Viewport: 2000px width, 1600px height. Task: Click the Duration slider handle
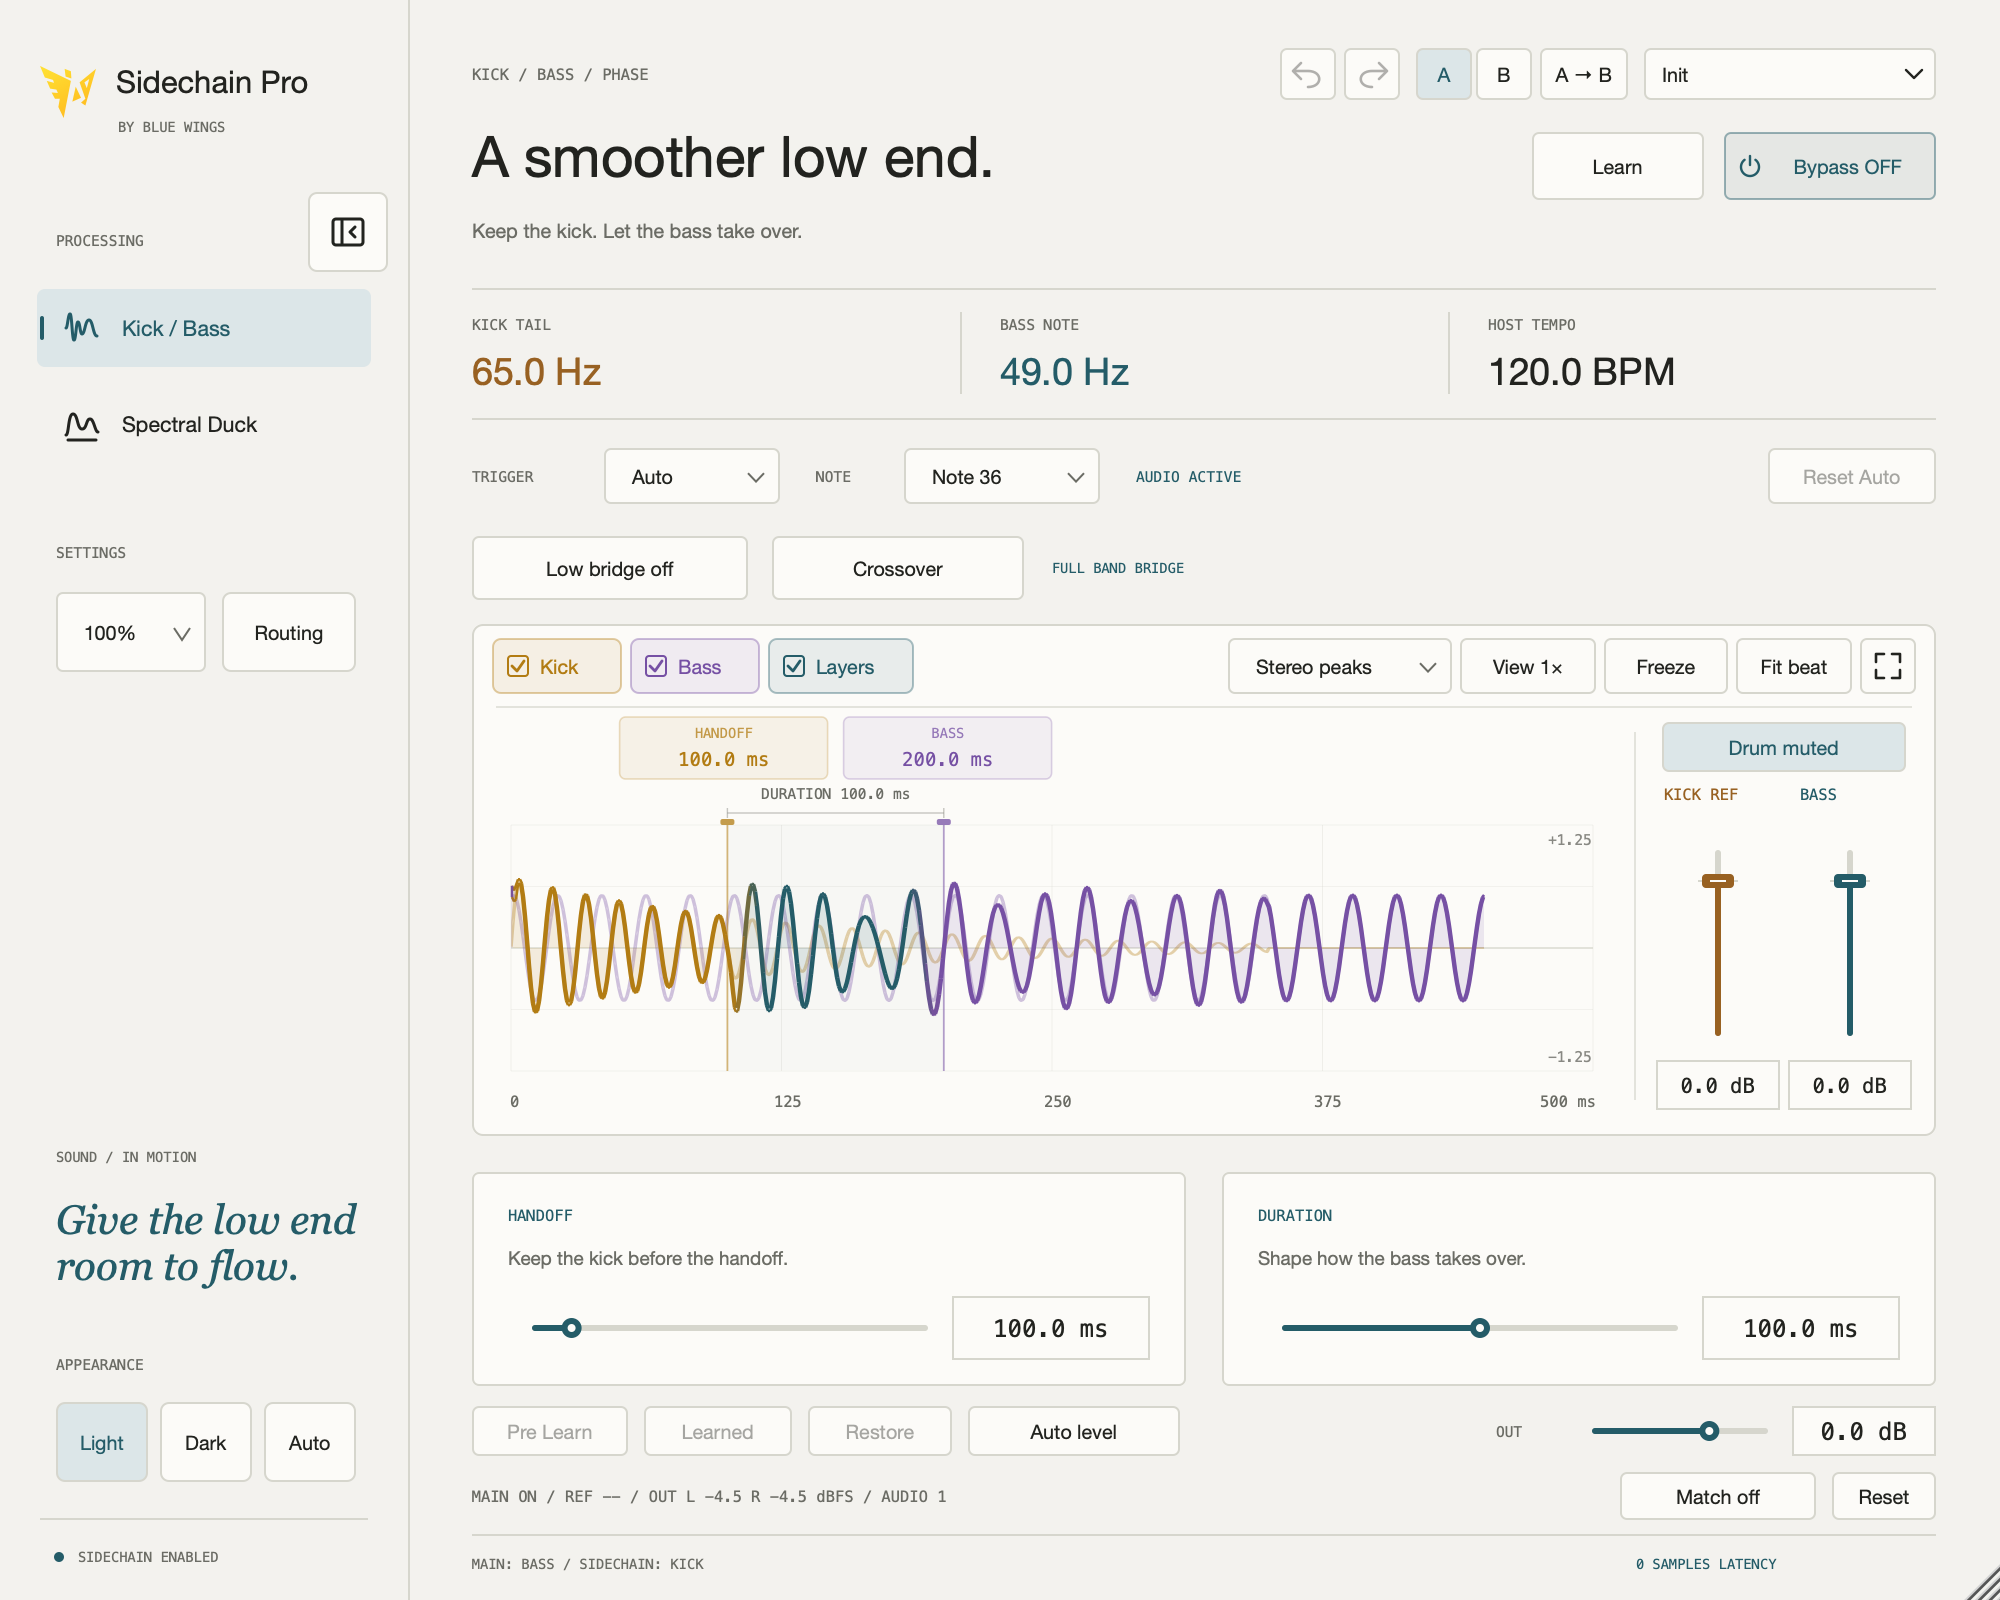click(x=1480, y=1328)
